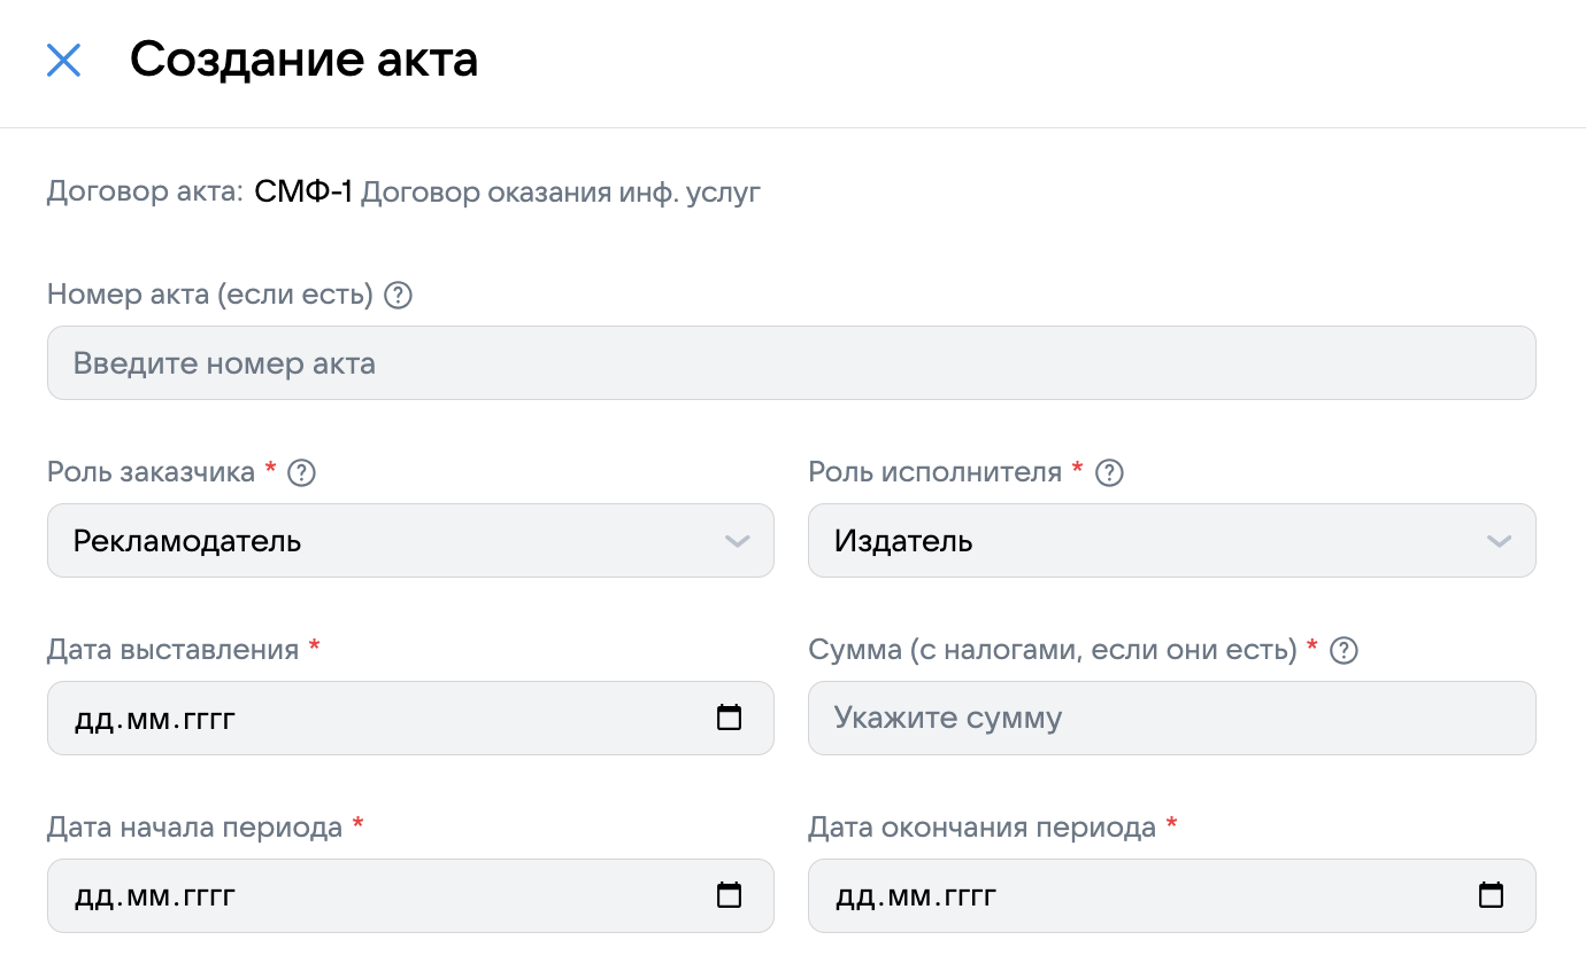Click the Роль исполнителя label
The width and height of the screenshot is (1586, 972).
point(935,472)
